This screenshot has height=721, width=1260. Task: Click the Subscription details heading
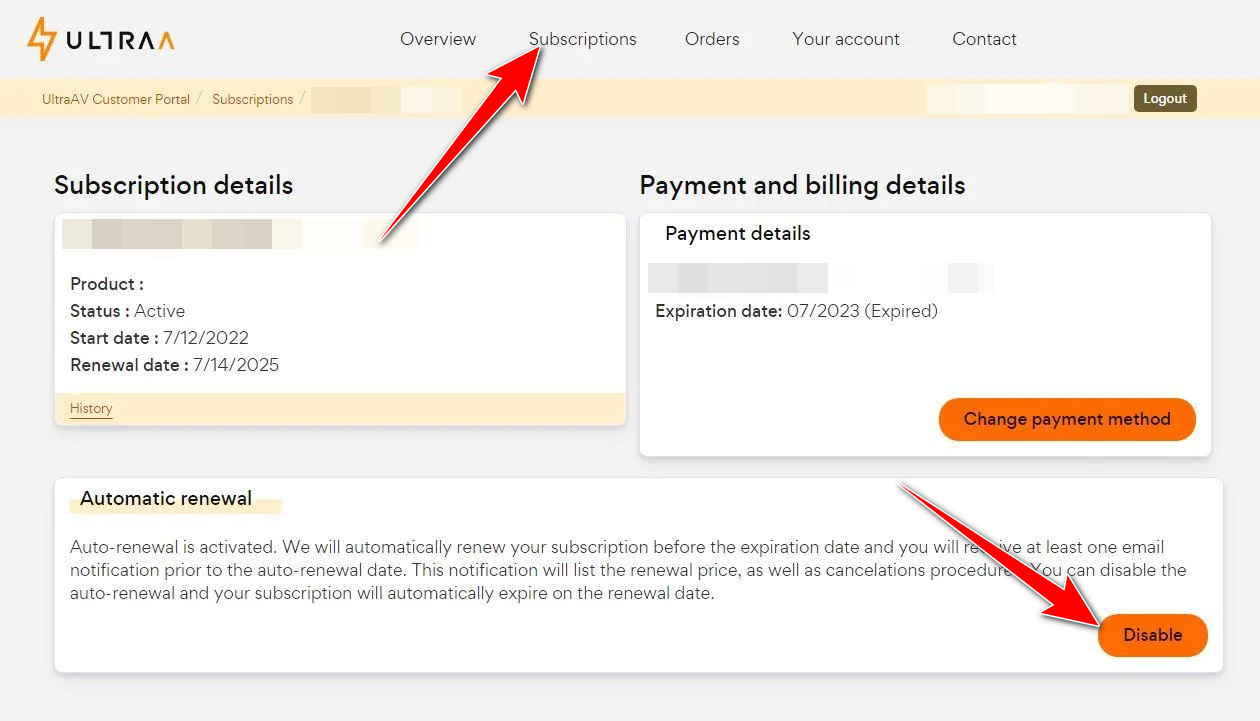pyautogui.click(x=173, y=185)
